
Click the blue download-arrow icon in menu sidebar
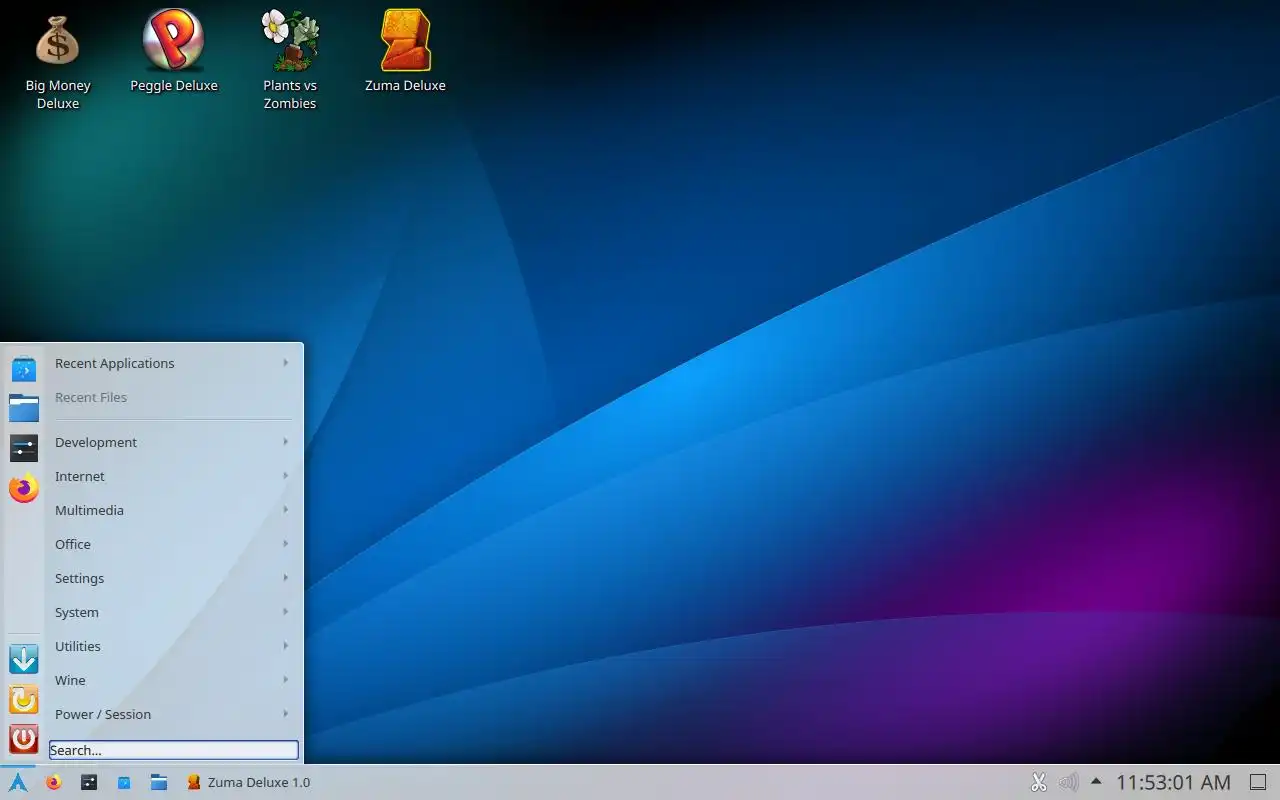[24, 659]
